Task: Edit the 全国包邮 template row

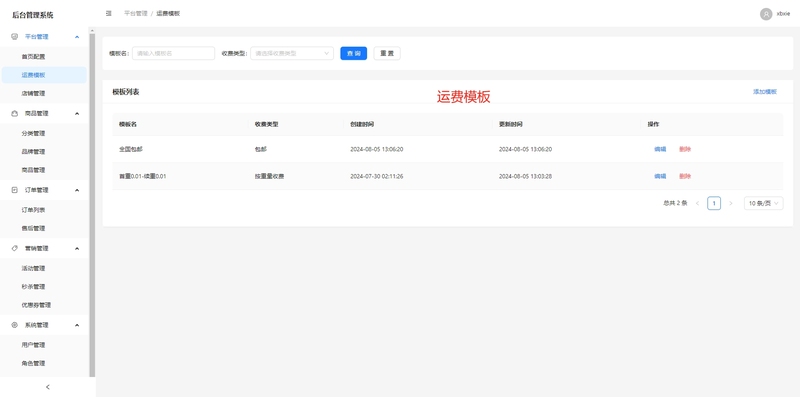Action: (x=660, y=149)
